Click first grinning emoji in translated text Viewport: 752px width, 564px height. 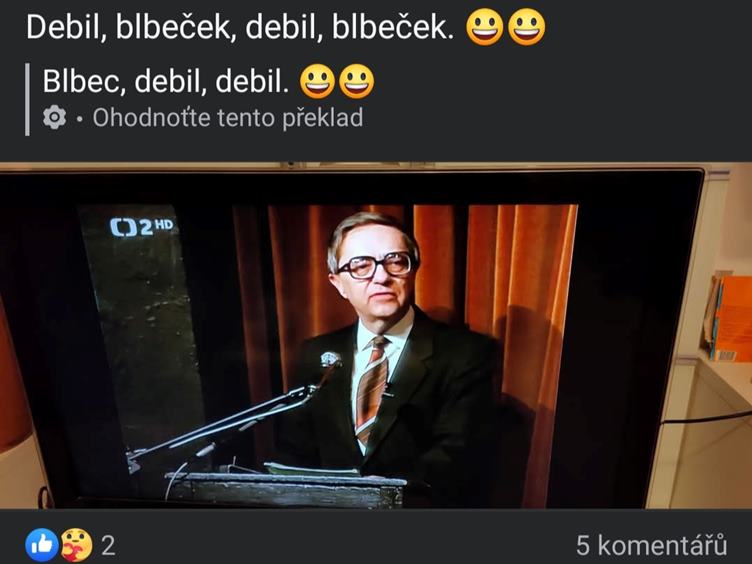[x=317, y=81]
